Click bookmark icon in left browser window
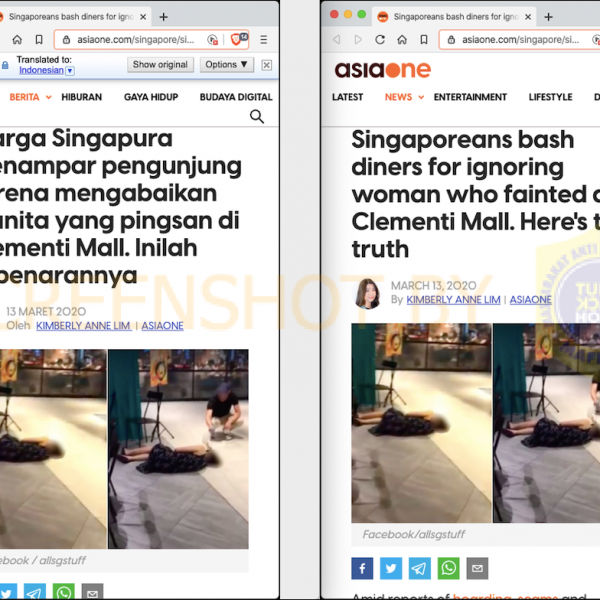600x600 pixels. point(39,39)
